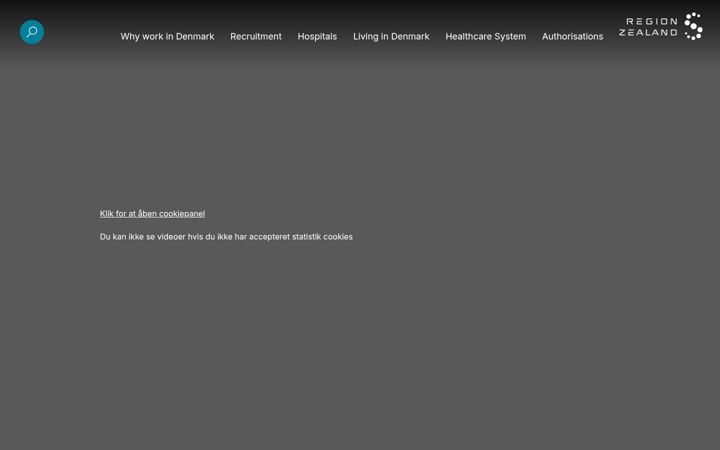Image resolution: width=720 pixels, height=450 pixels.
Task: Open Living in Denmark menu
Action: (391, 37)
